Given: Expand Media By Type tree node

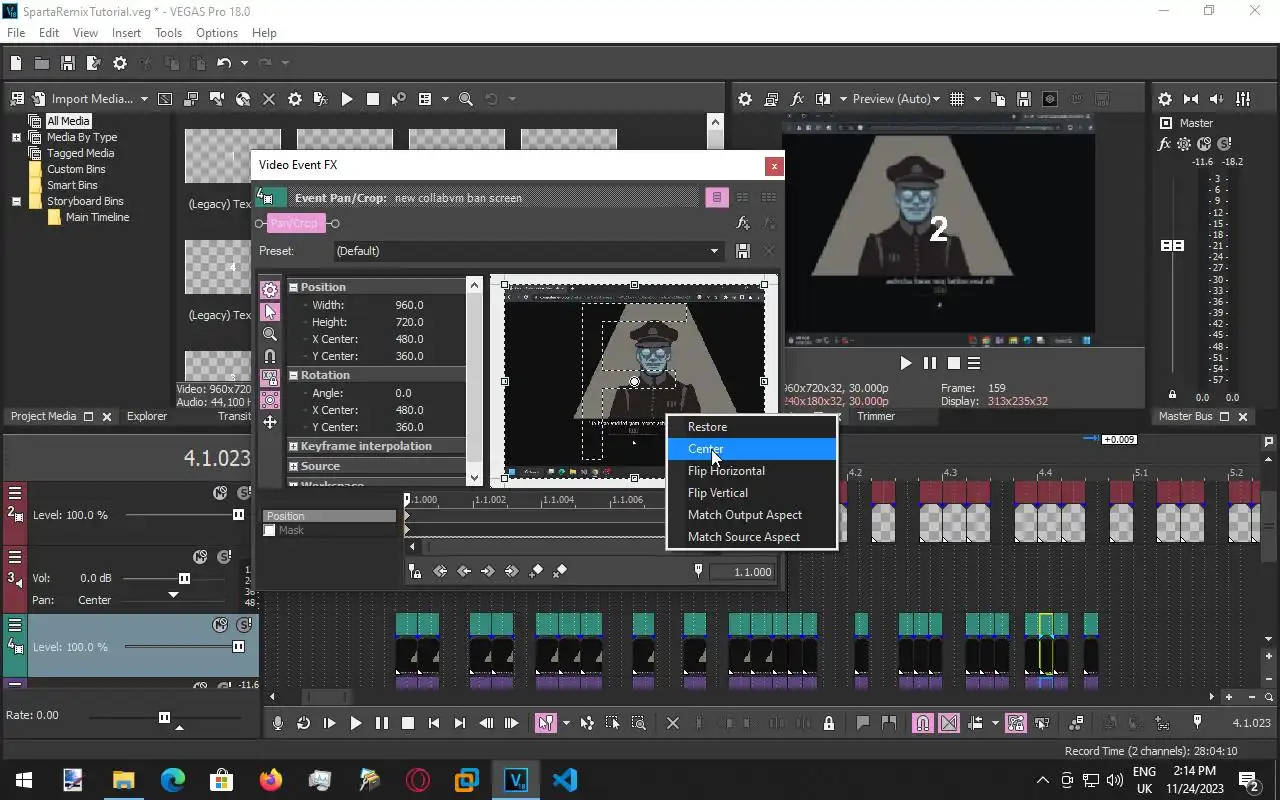Looking at the screenshot, I should point(16,137).
